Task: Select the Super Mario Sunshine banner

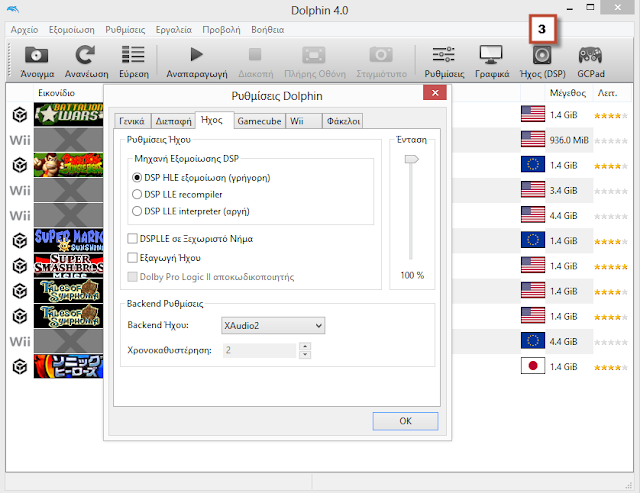Action: pyautogui.click(x=68, y=240)
